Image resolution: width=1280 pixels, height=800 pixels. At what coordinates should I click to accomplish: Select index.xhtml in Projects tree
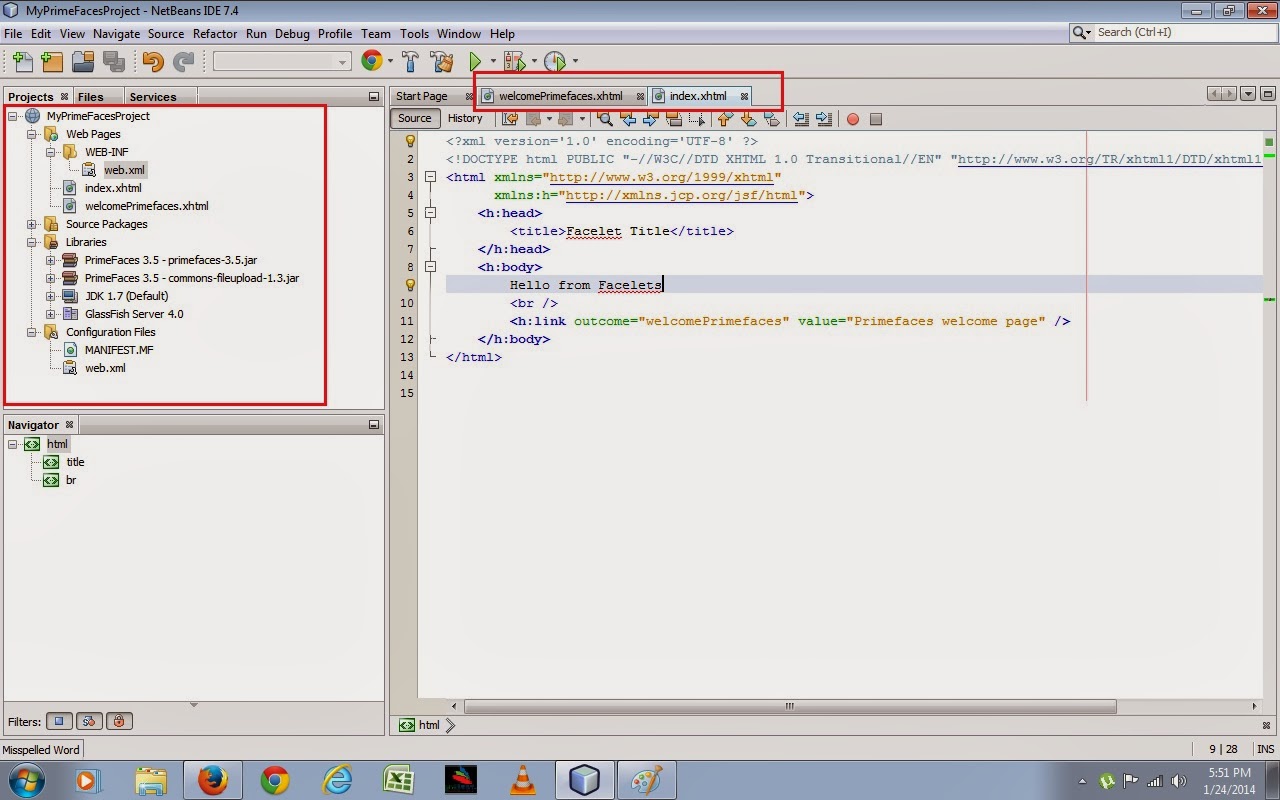[113, 188]
